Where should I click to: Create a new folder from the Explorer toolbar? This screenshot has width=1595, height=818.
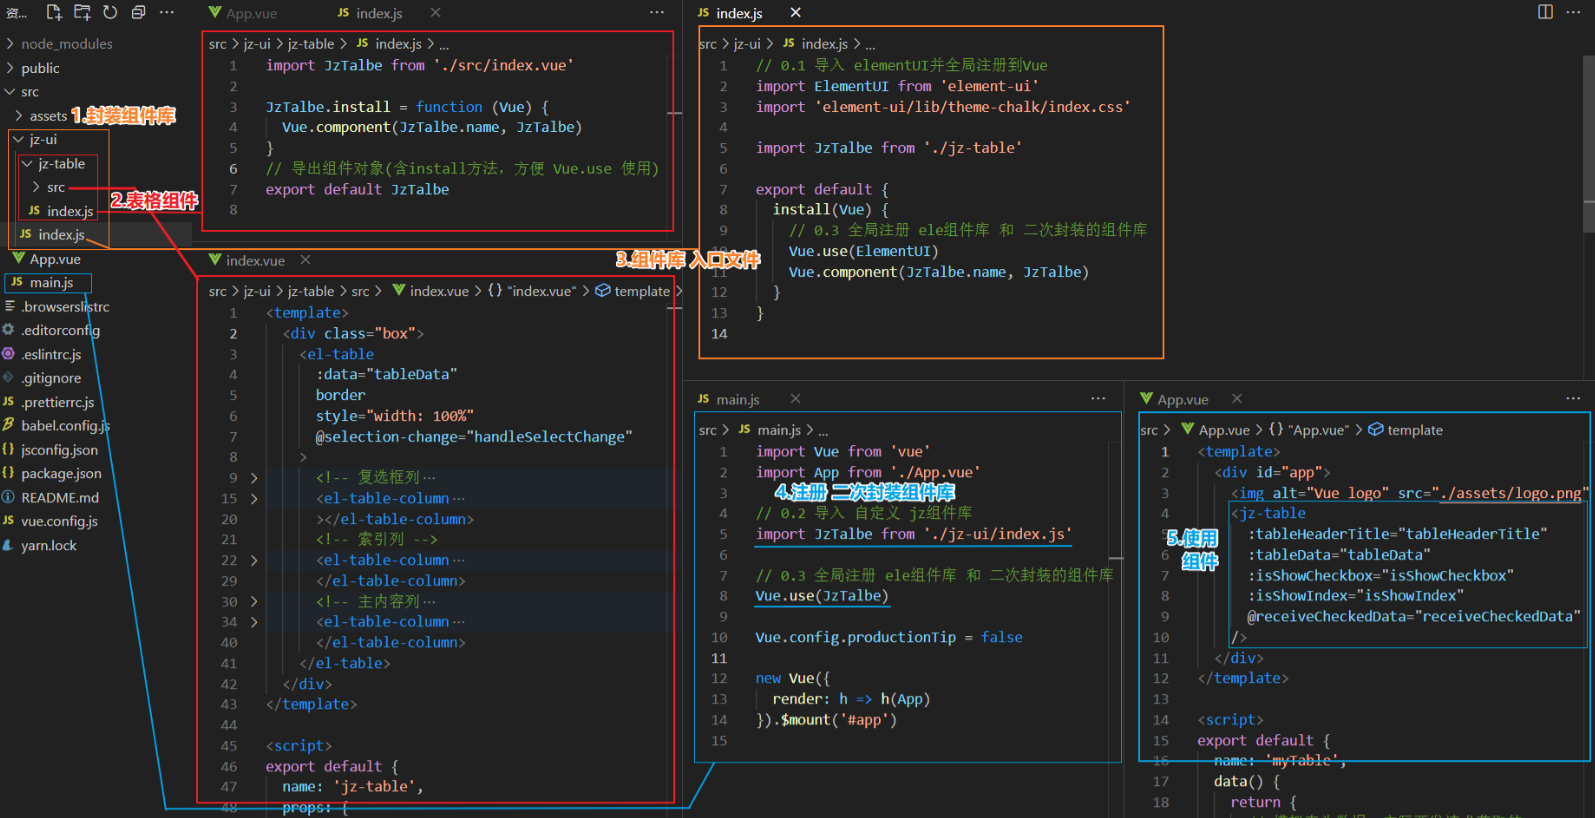pyautogui.click(x=82, y=12)
